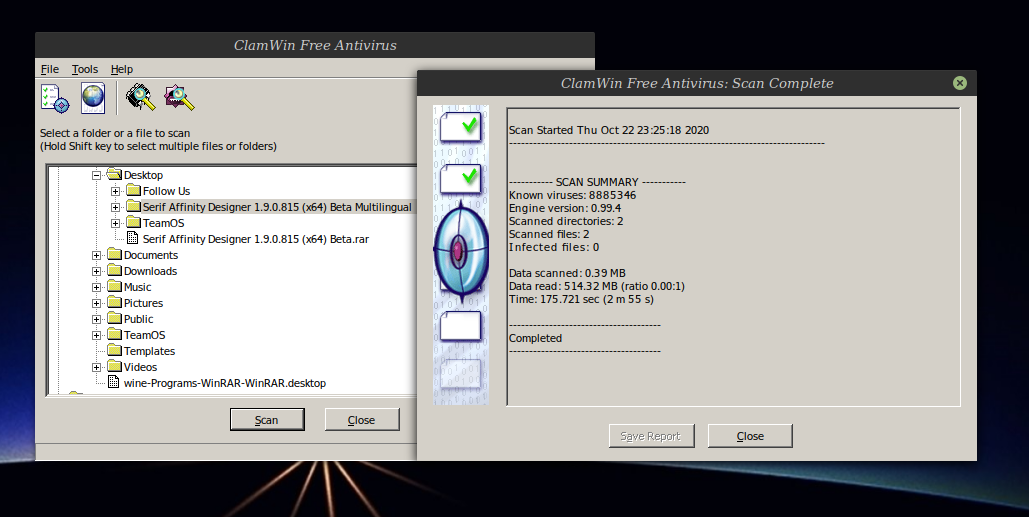
Task: Select TeamOS label below Public
Action: click(144, 335)
